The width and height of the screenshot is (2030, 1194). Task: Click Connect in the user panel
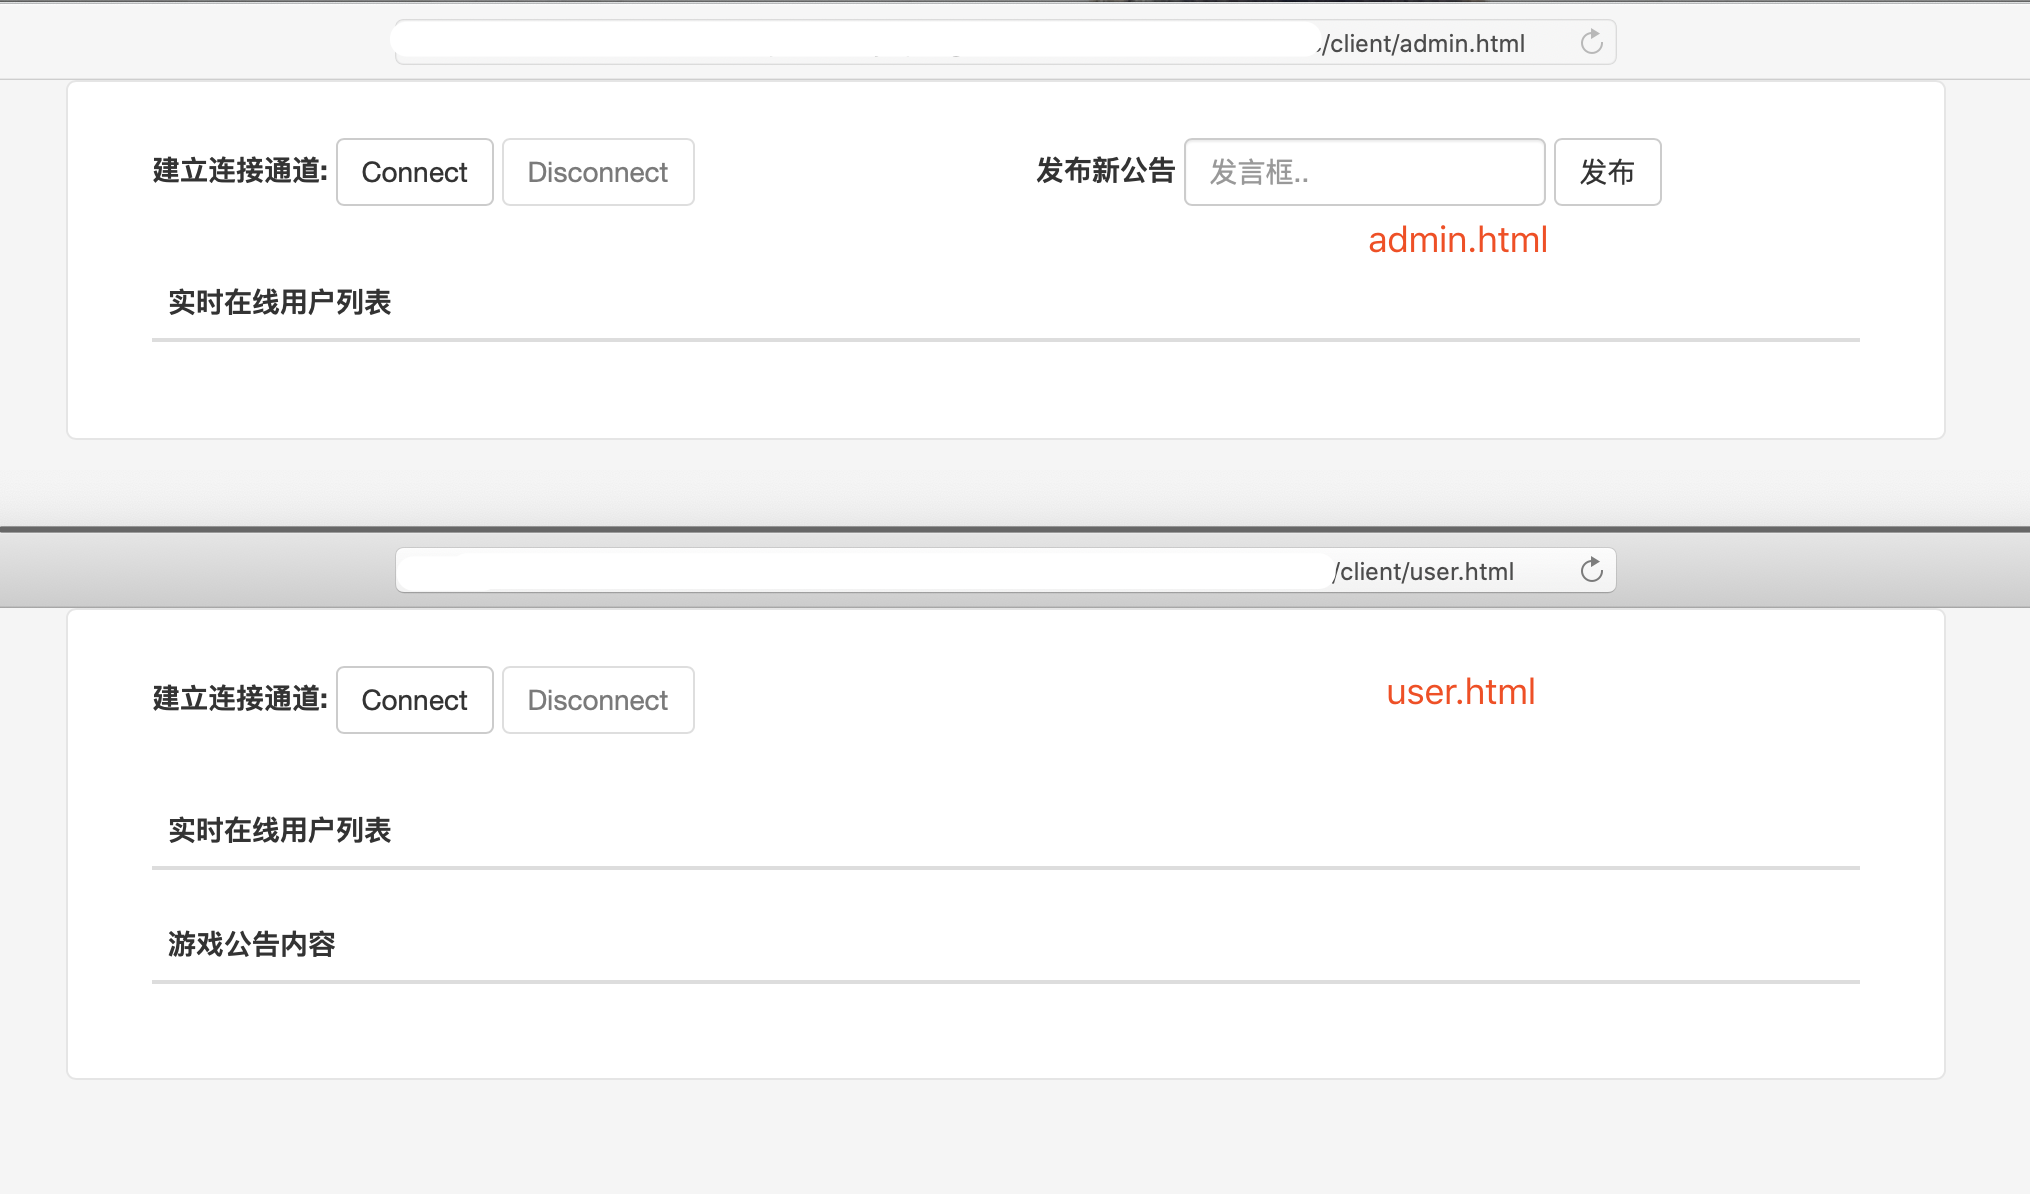414,700
